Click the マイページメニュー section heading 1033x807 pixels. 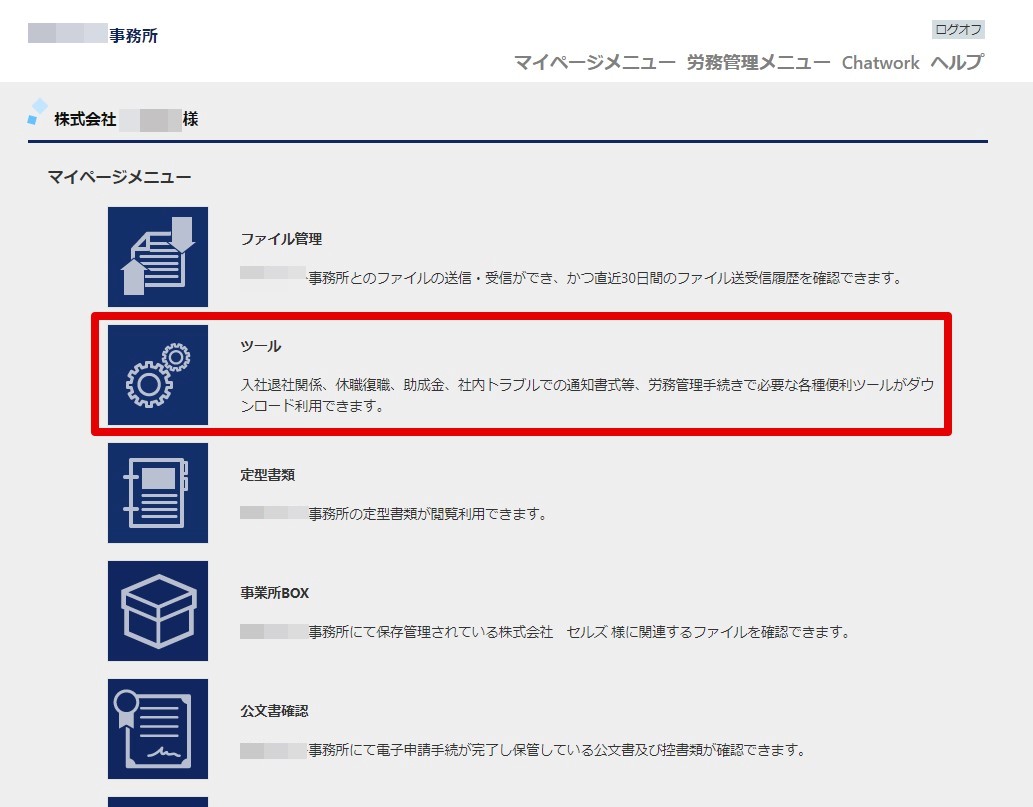[x=119, y=177]
